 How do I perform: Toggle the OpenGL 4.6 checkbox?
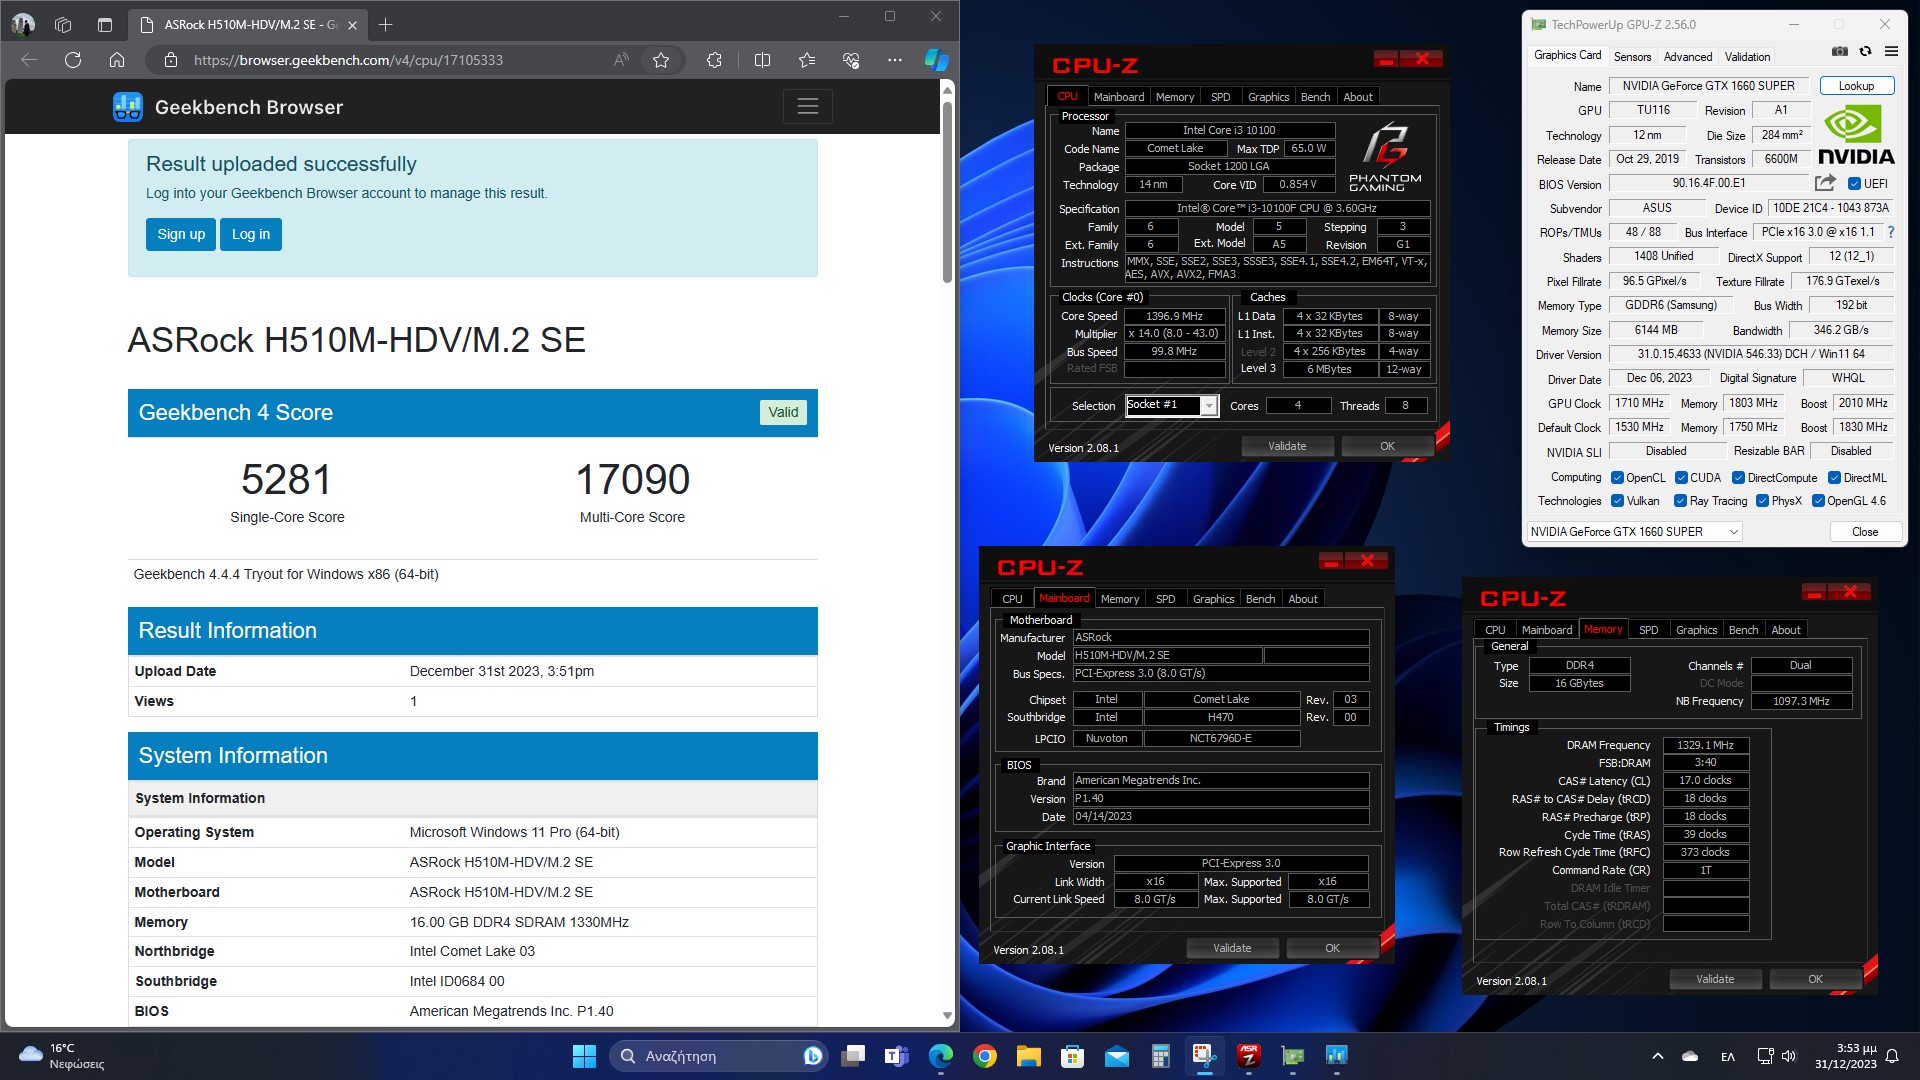(x=1818, y=501)
